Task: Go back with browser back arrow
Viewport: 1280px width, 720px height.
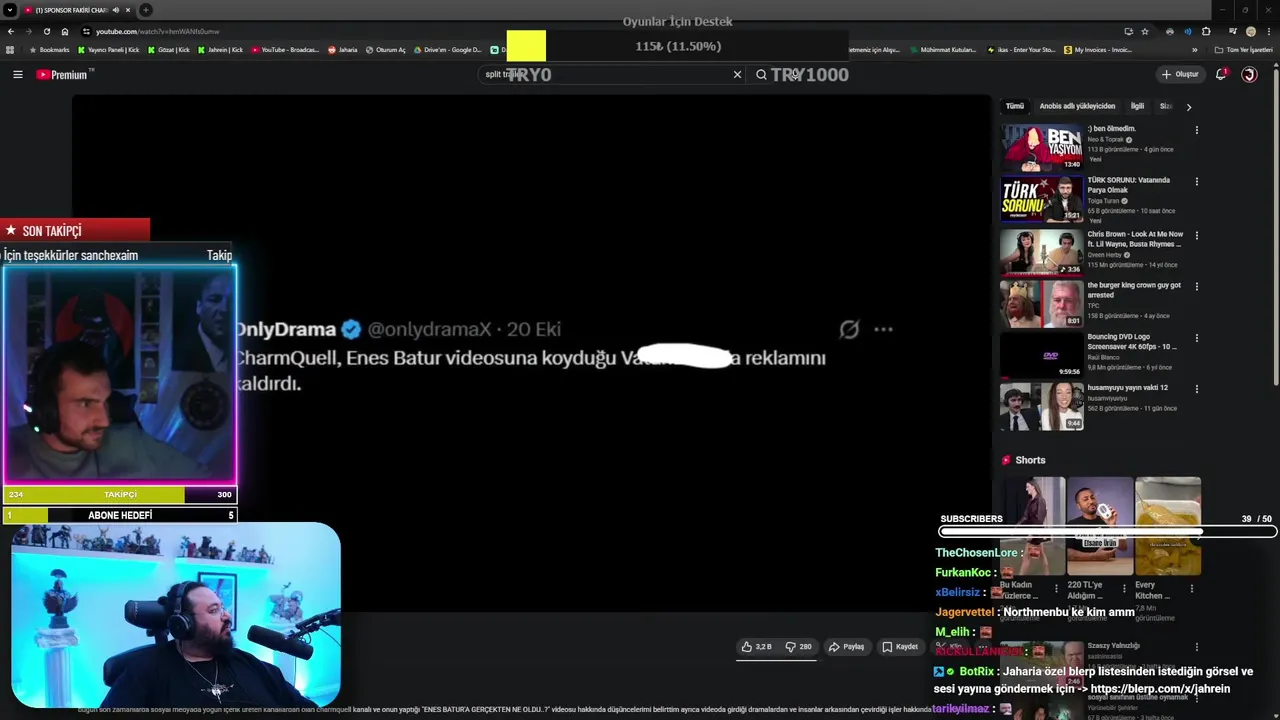Action: point(11,31)
